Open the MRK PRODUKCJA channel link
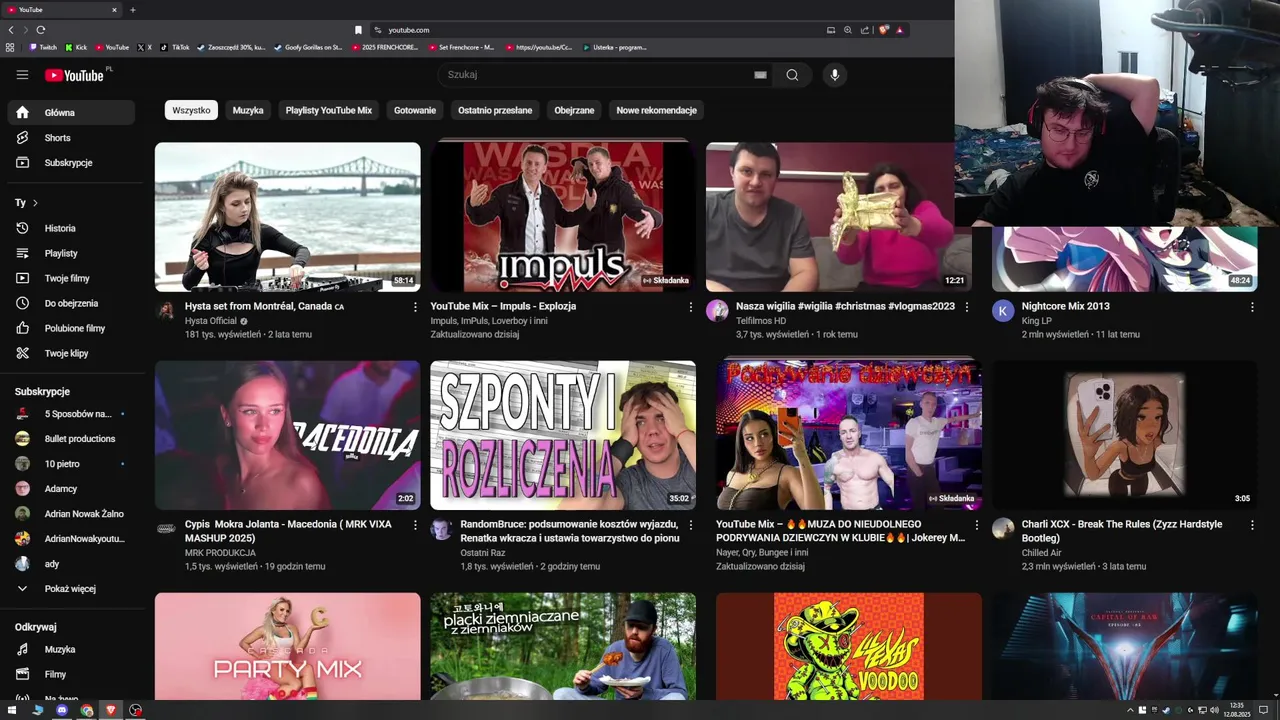This screenshot has width=1280, height=720. [x=220, y=553]
